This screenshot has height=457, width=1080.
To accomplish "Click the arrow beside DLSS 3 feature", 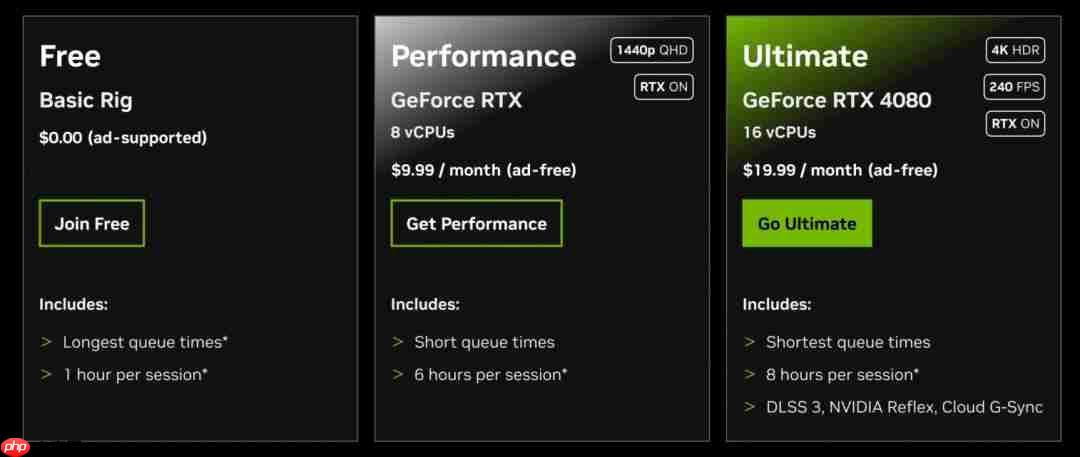I will [x=750, y=407].
